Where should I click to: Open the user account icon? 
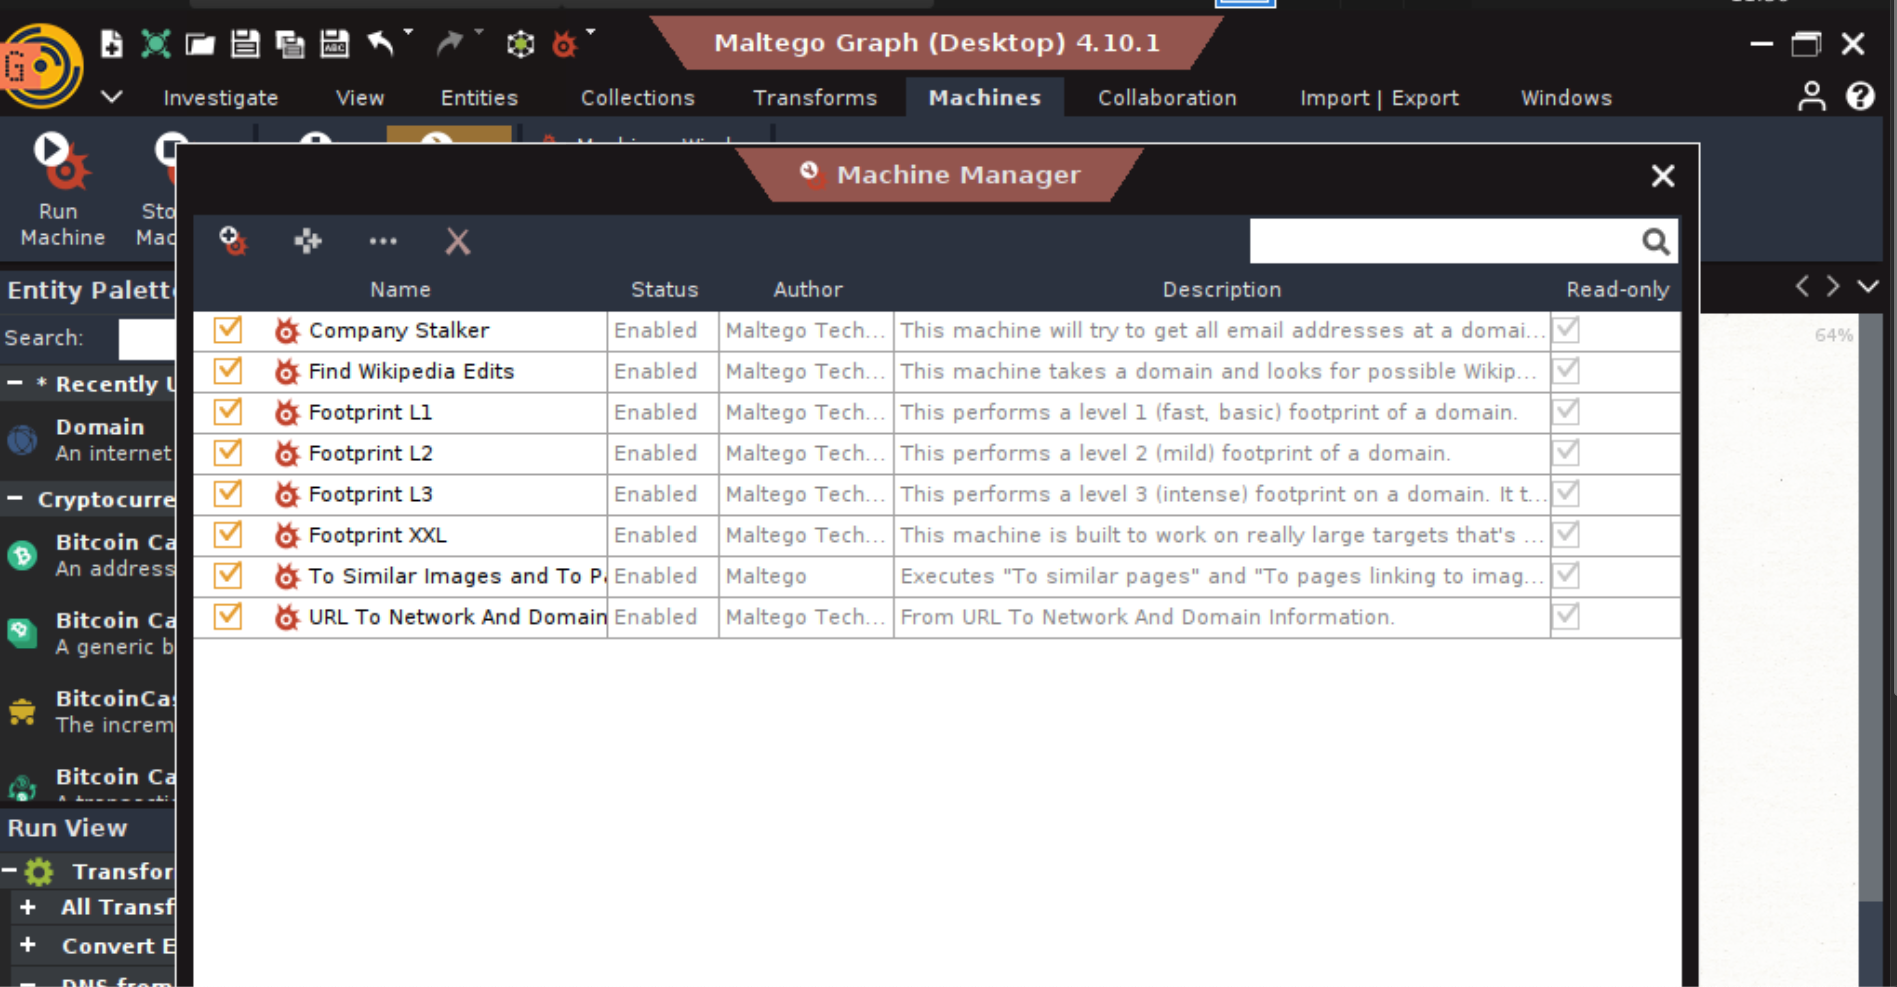point(1811,96)
